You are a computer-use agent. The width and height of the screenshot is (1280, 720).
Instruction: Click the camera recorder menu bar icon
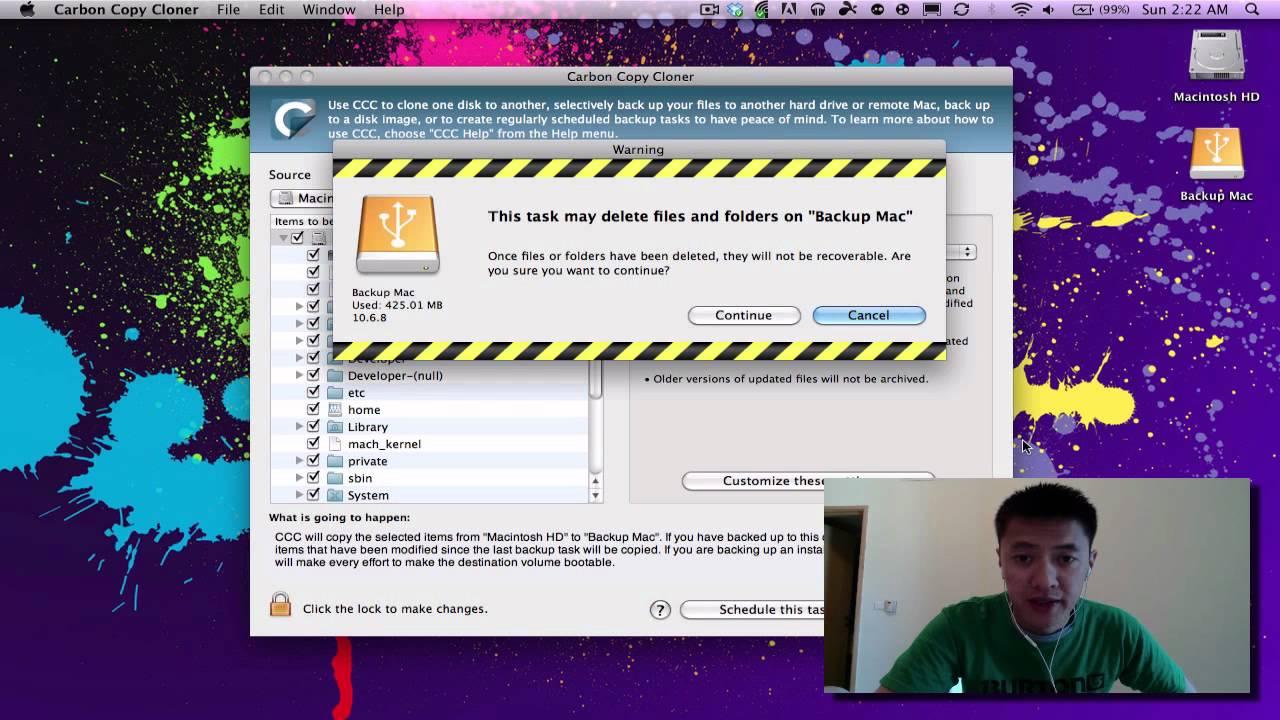710,10
